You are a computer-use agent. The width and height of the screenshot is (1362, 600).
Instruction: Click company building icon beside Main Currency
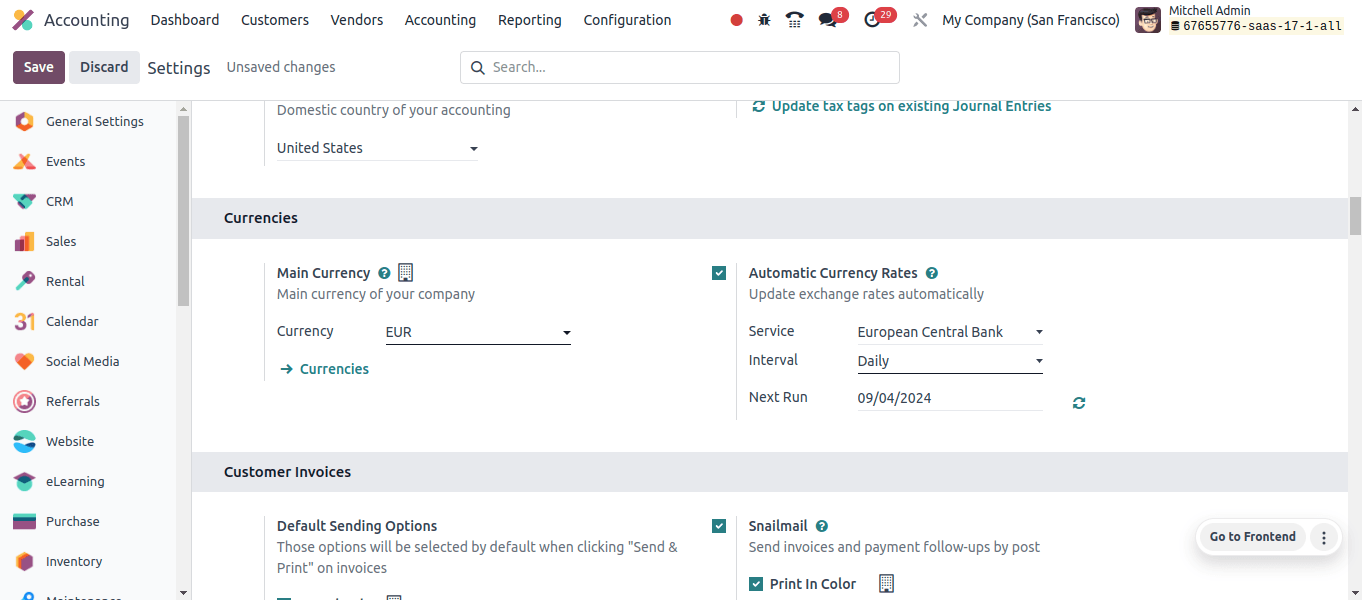(x=406, y=272)
